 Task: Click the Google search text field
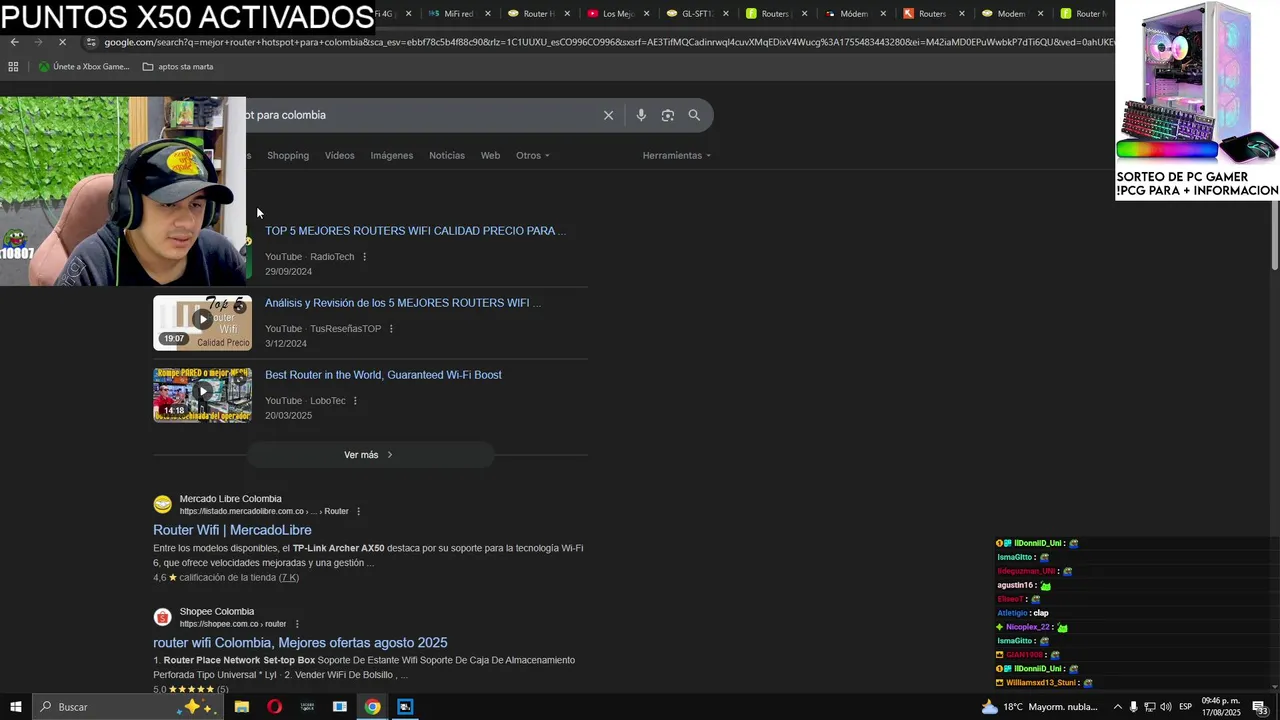[x=420, y=115]
